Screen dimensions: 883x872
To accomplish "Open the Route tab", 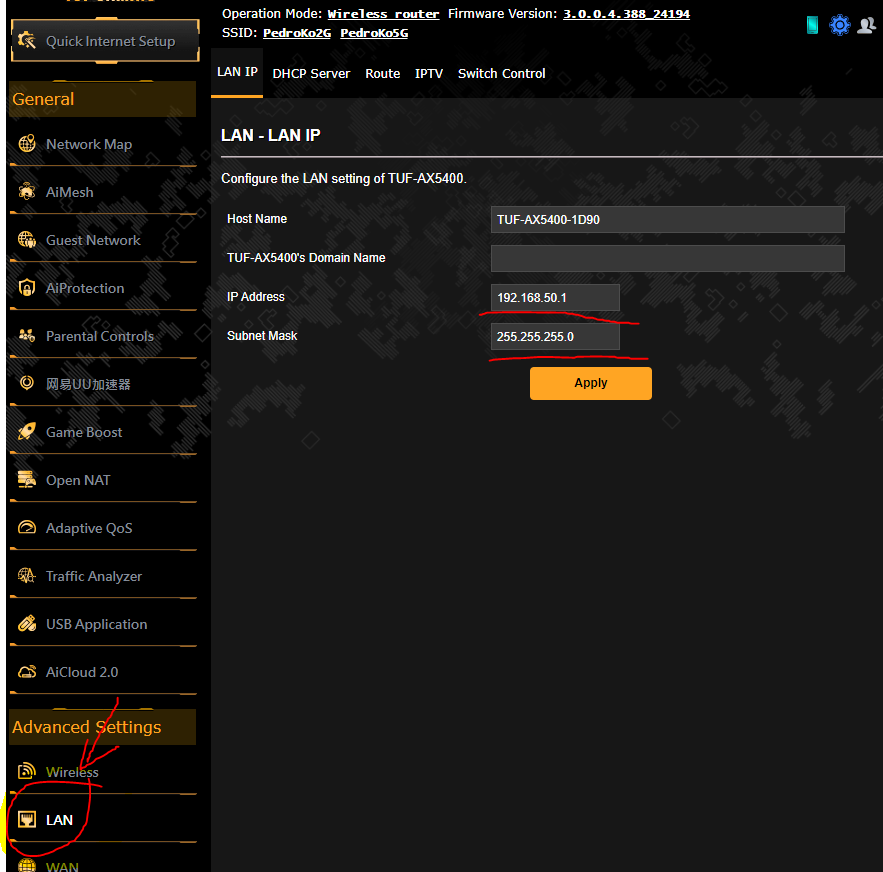I will (x=382, y=74).
